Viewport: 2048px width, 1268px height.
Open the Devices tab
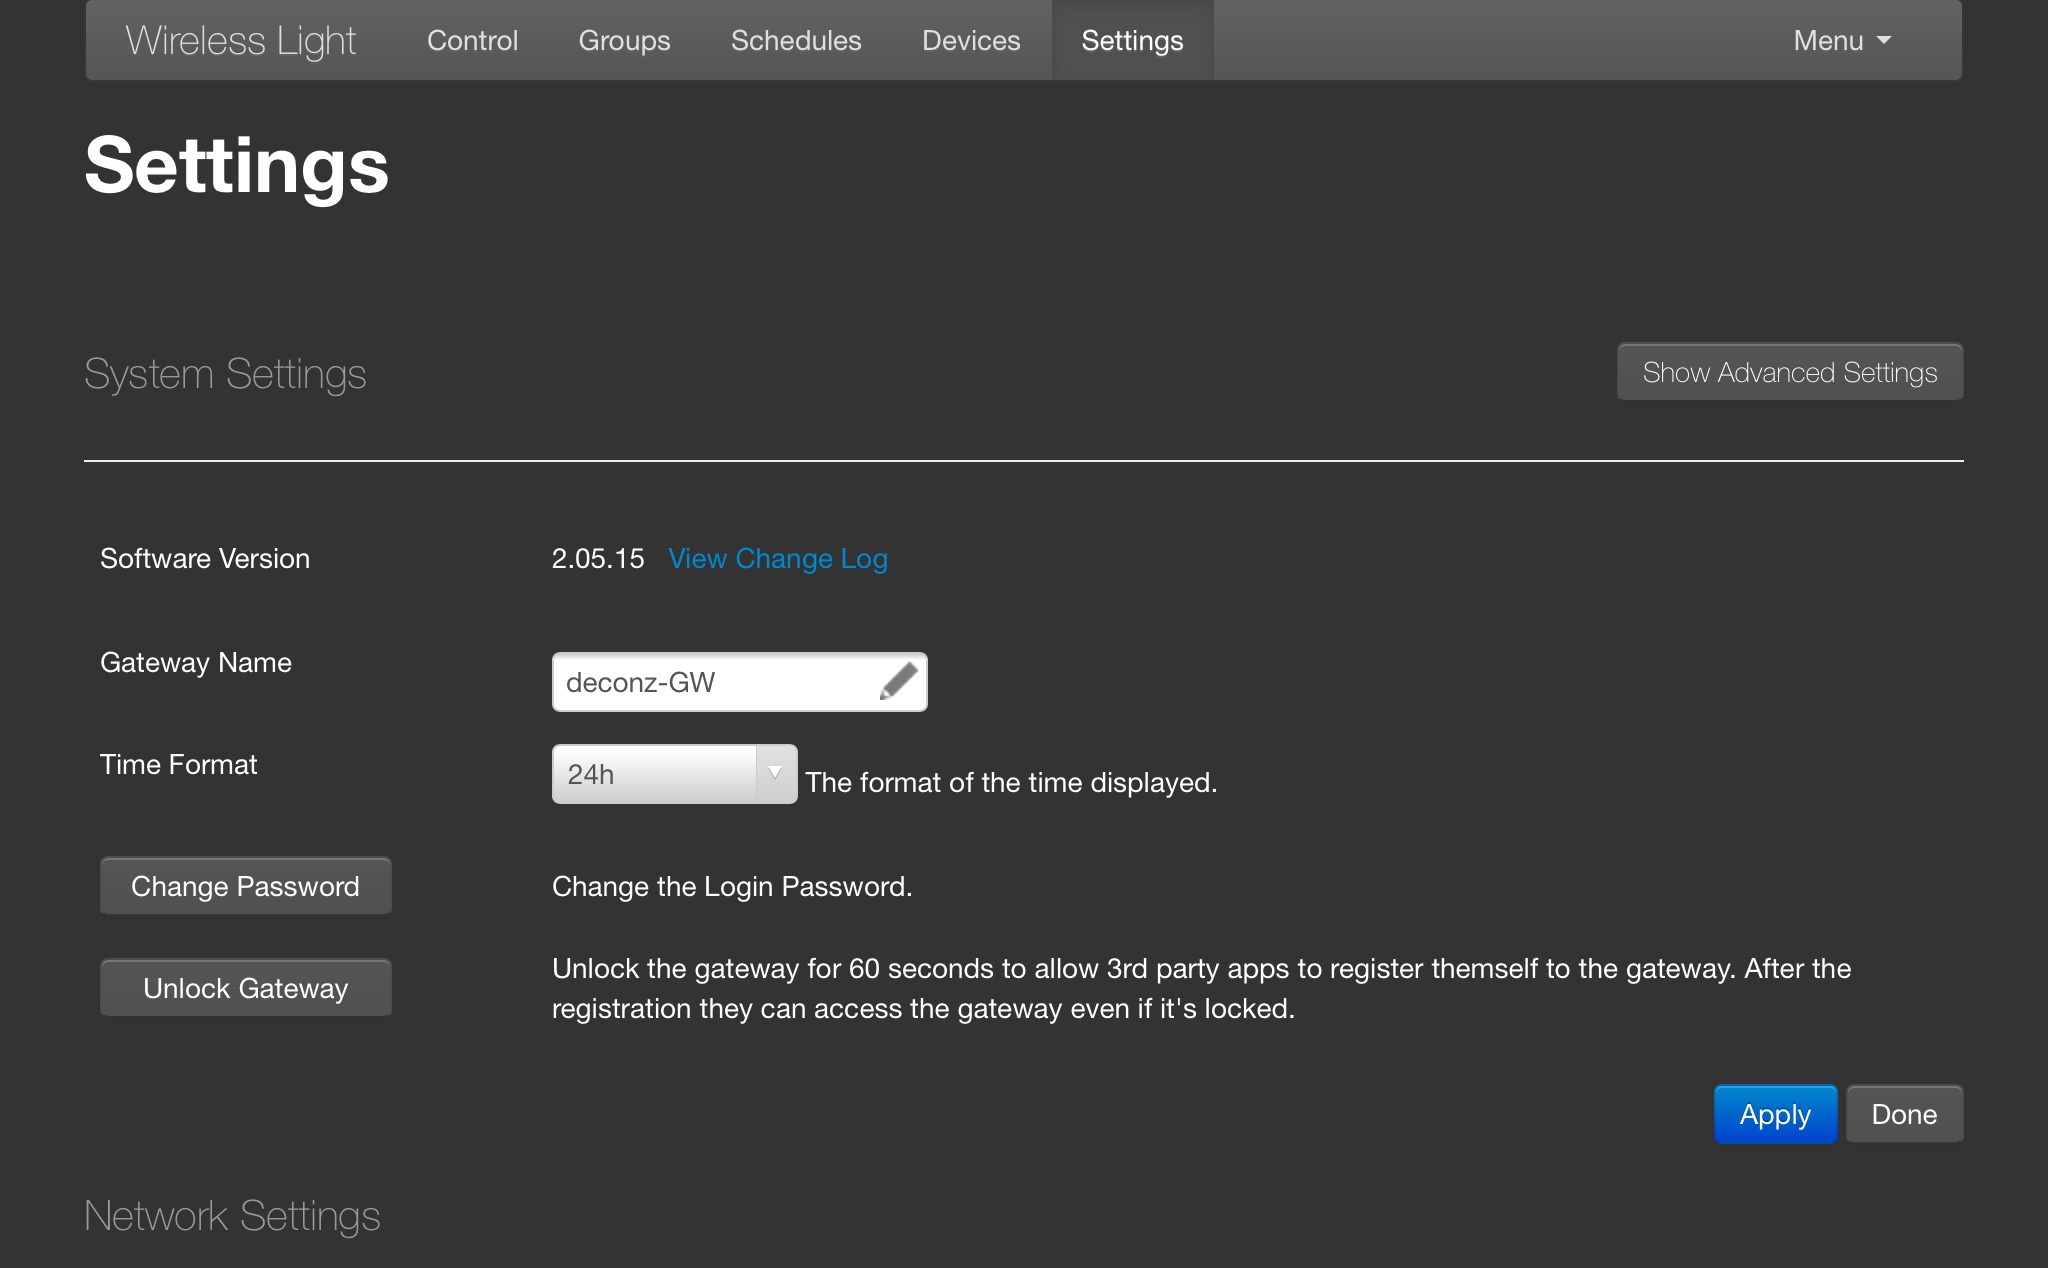point(971,40)
